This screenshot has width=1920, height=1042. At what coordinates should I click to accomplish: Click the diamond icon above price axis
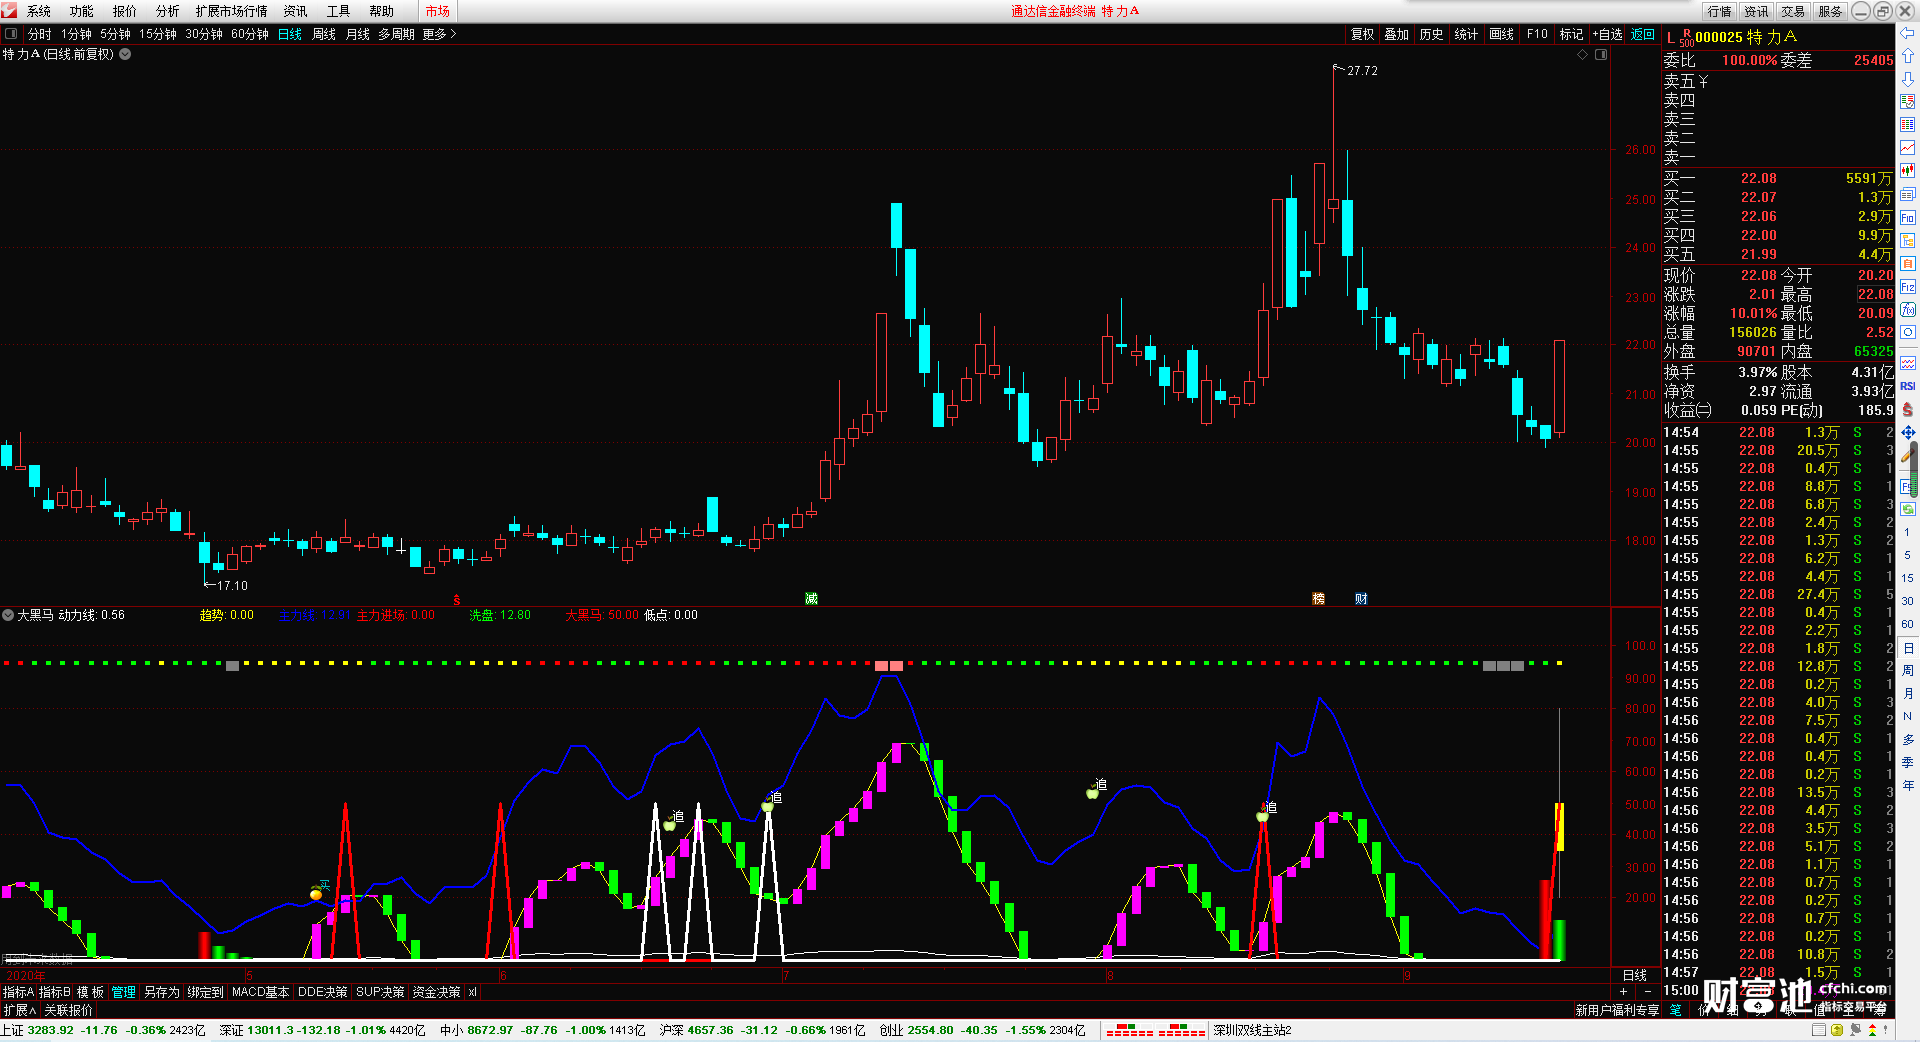[x=1583, y=55]
